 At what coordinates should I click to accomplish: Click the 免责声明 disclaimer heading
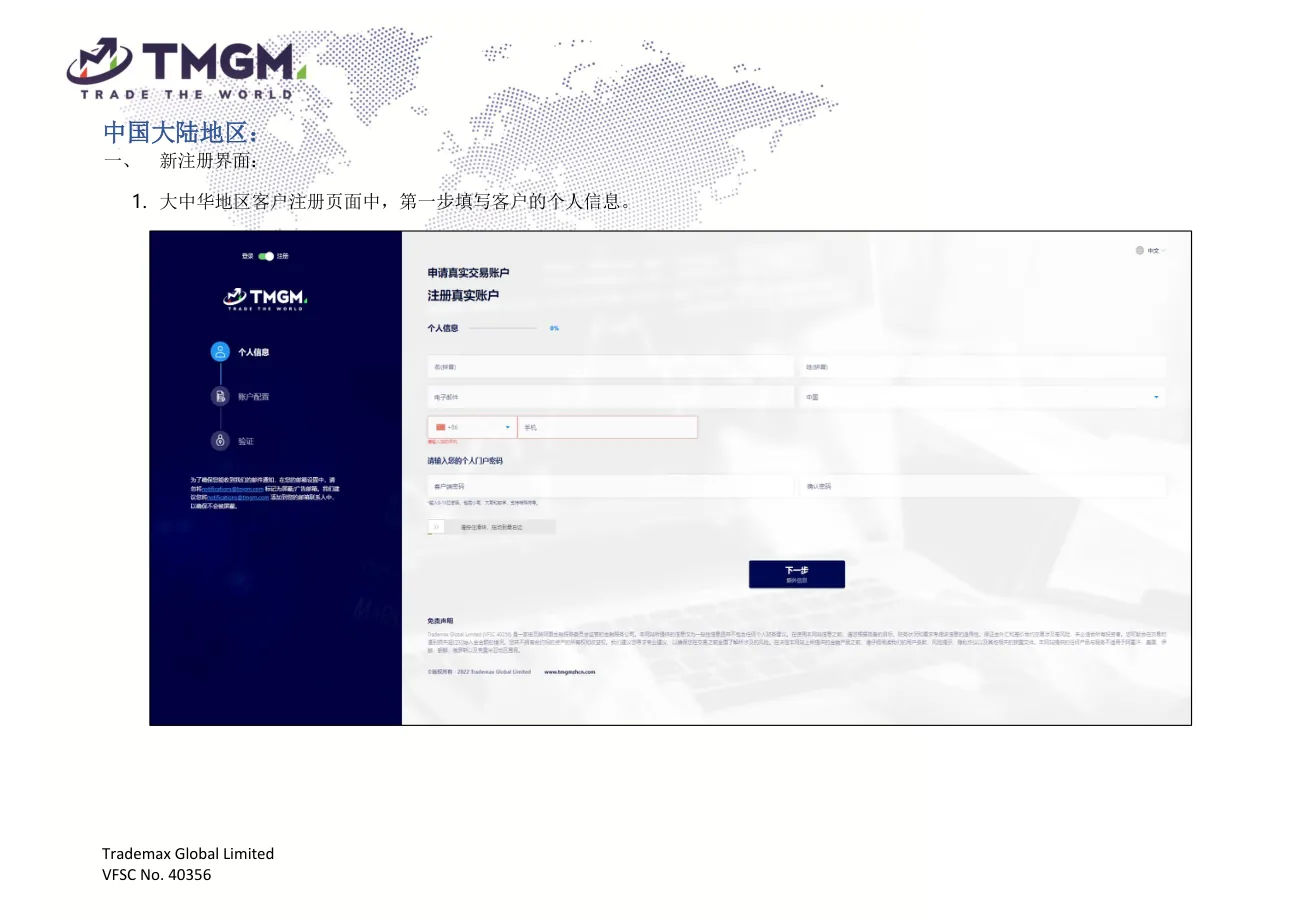click(440, 621)
